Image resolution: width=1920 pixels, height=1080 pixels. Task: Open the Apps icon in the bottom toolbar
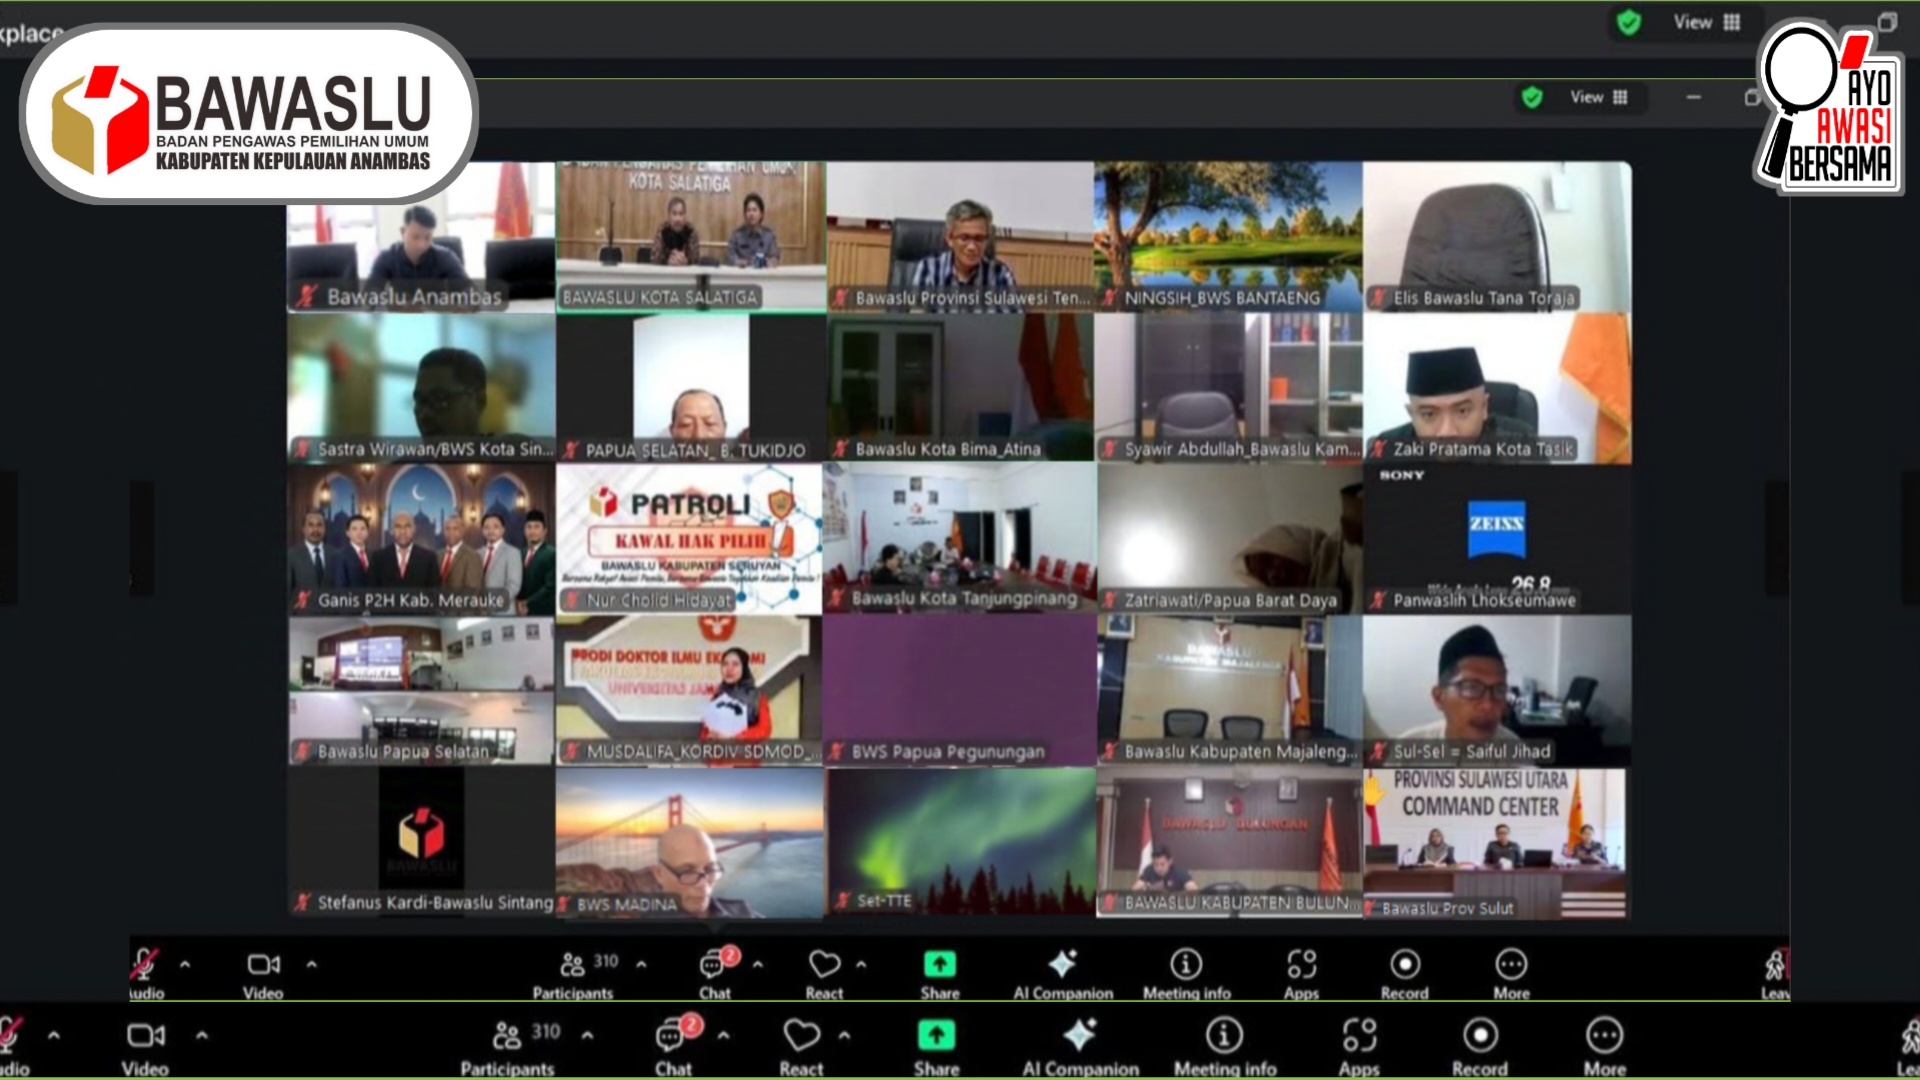tap(1359, 1036)
